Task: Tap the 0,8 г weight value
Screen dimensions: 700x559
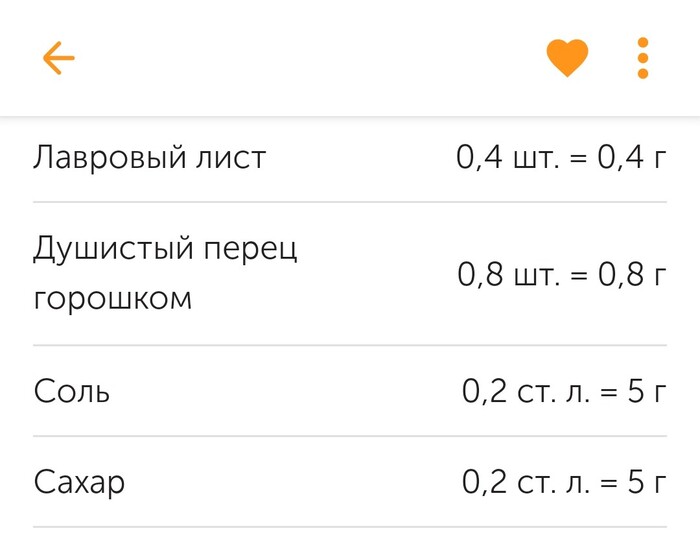Action: click(631, 274)
